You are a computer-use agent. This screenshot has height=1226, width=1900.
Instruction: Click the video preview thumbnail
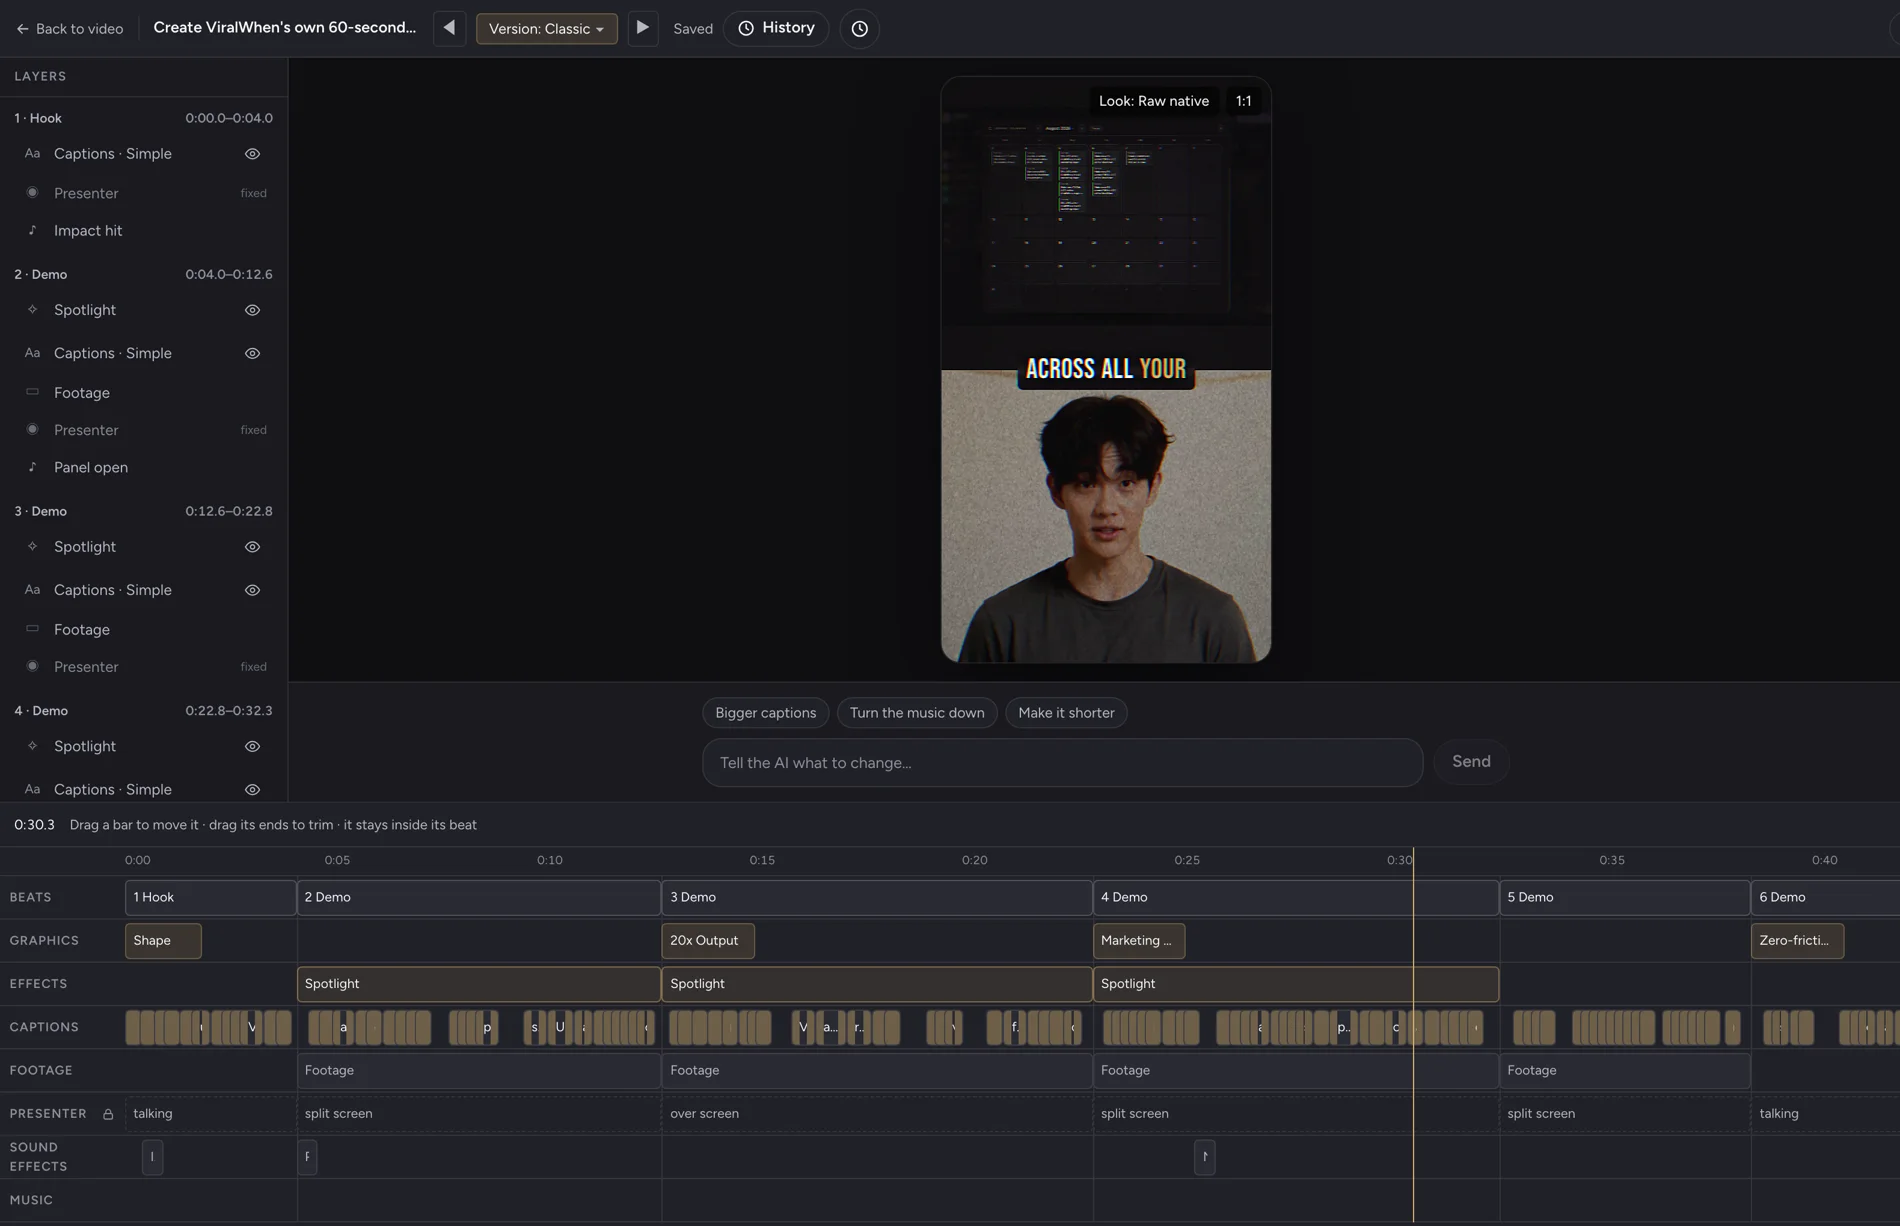[1105, 370]
